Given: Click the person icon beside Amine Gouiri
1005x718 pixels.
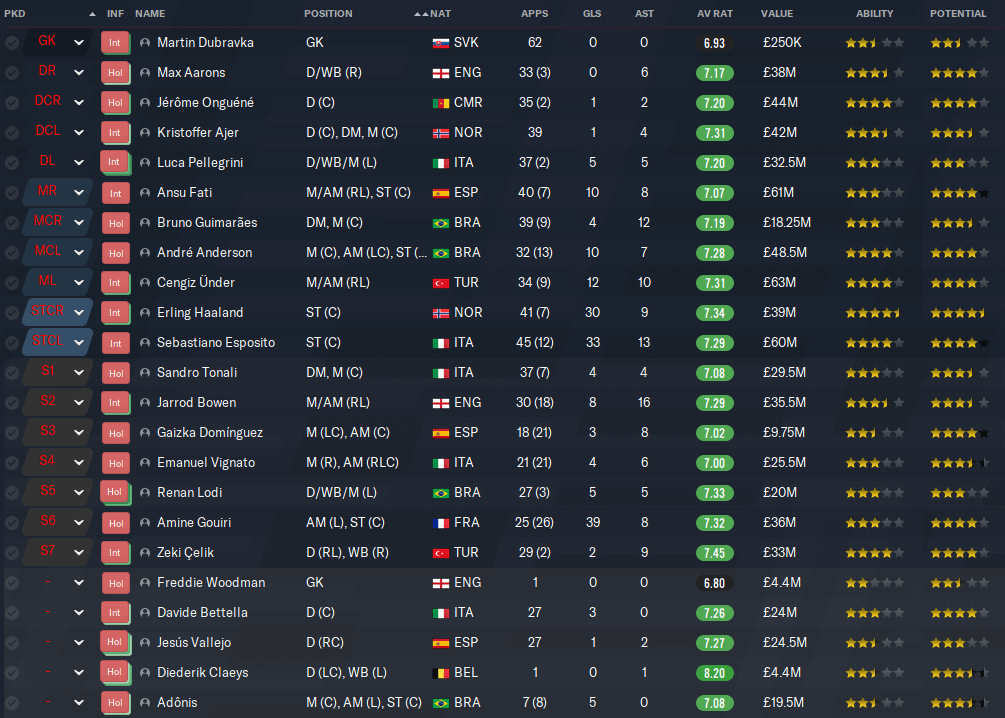Looking at the screenshot, I should (145, 522).
